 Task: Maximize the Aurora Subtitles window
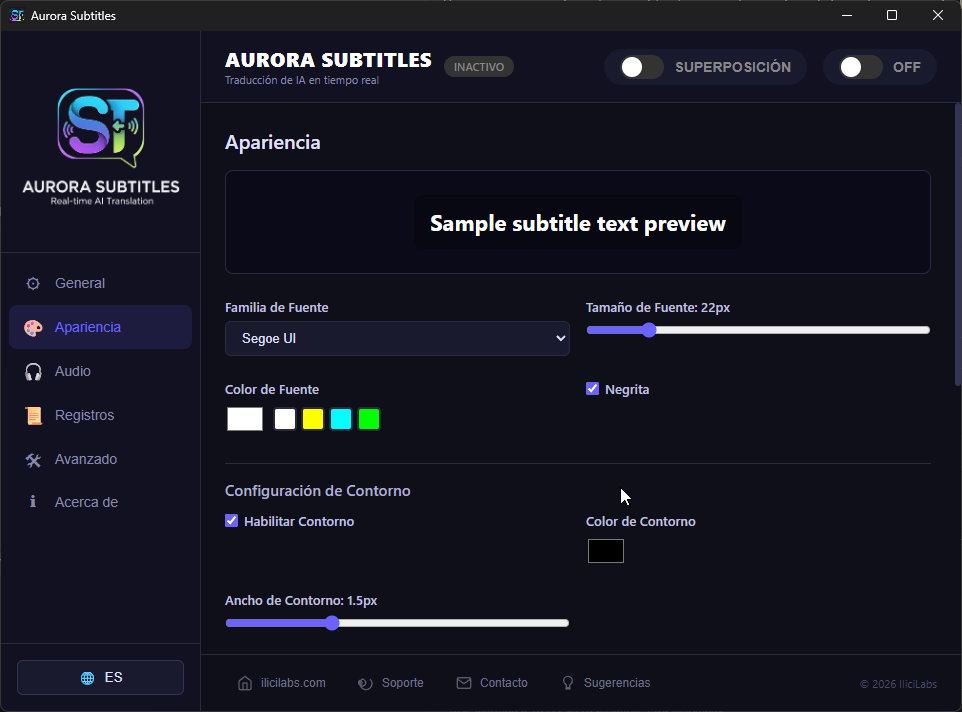(x=892, y=15)
